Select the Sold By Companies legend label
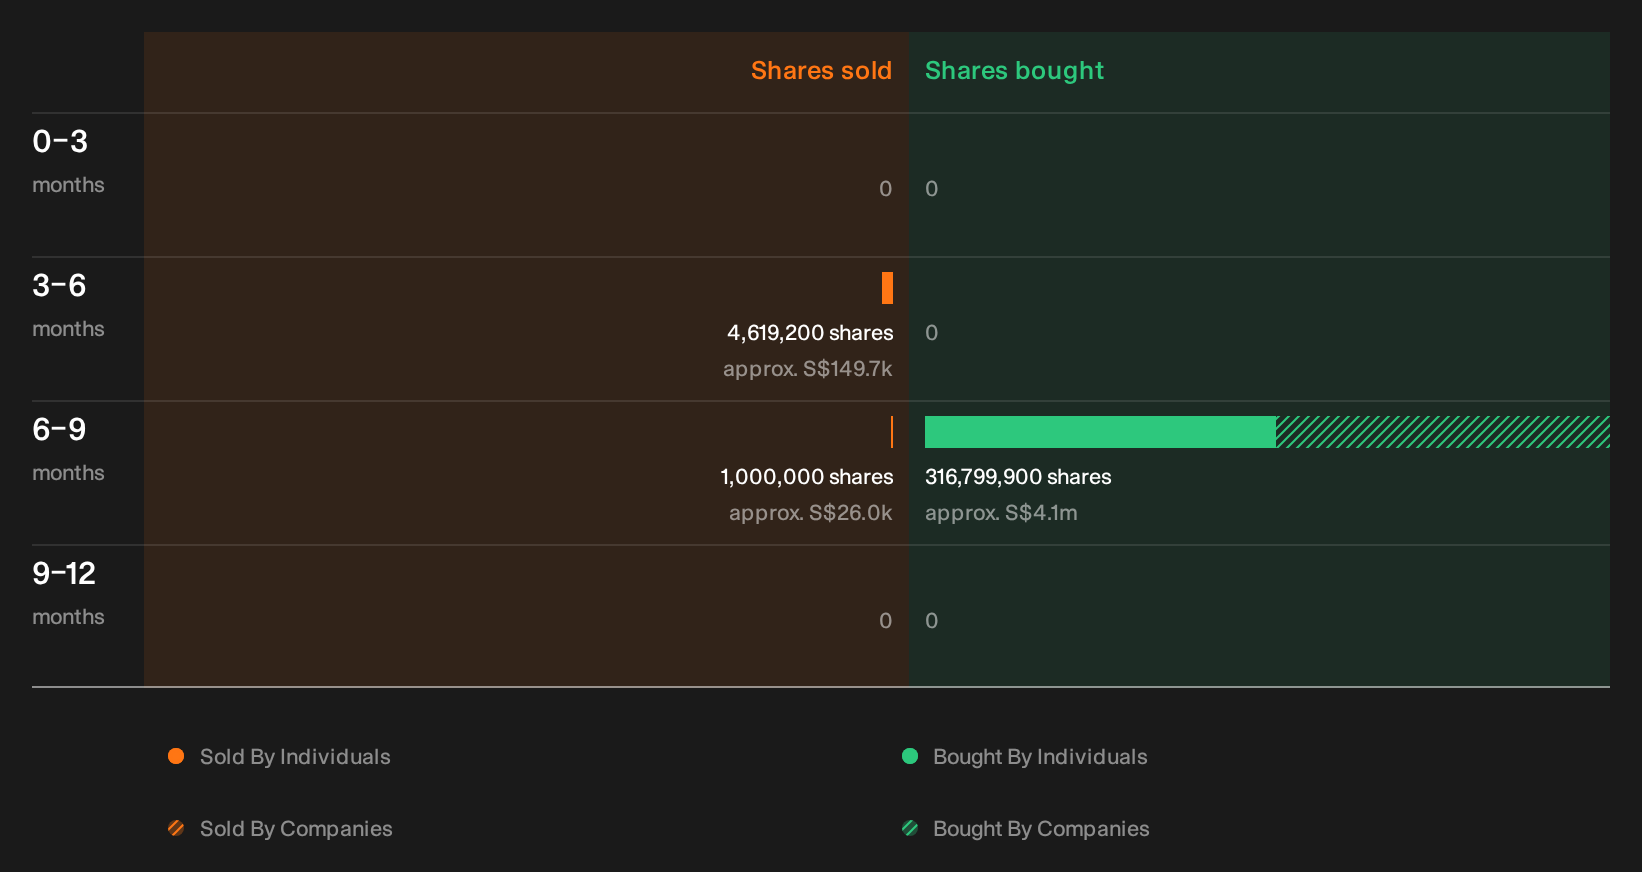Image resolution: width=1642 pixels, height=872 pixels. point(296,829)
